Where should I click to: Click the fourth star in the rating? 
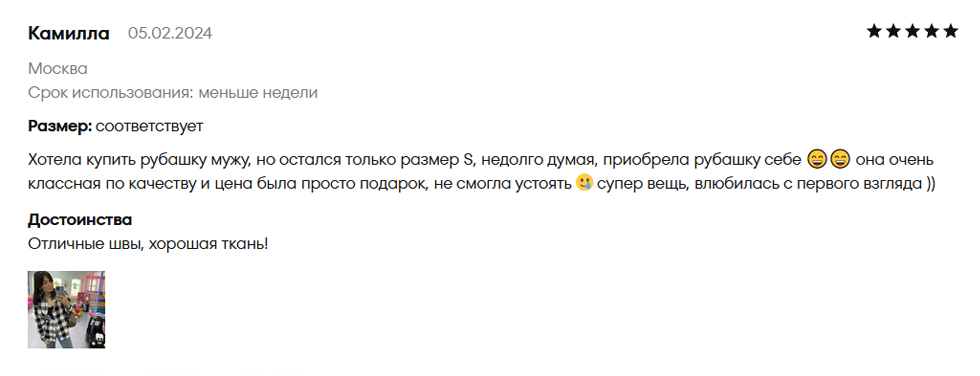pyautogui.click(x=931, y=31)
